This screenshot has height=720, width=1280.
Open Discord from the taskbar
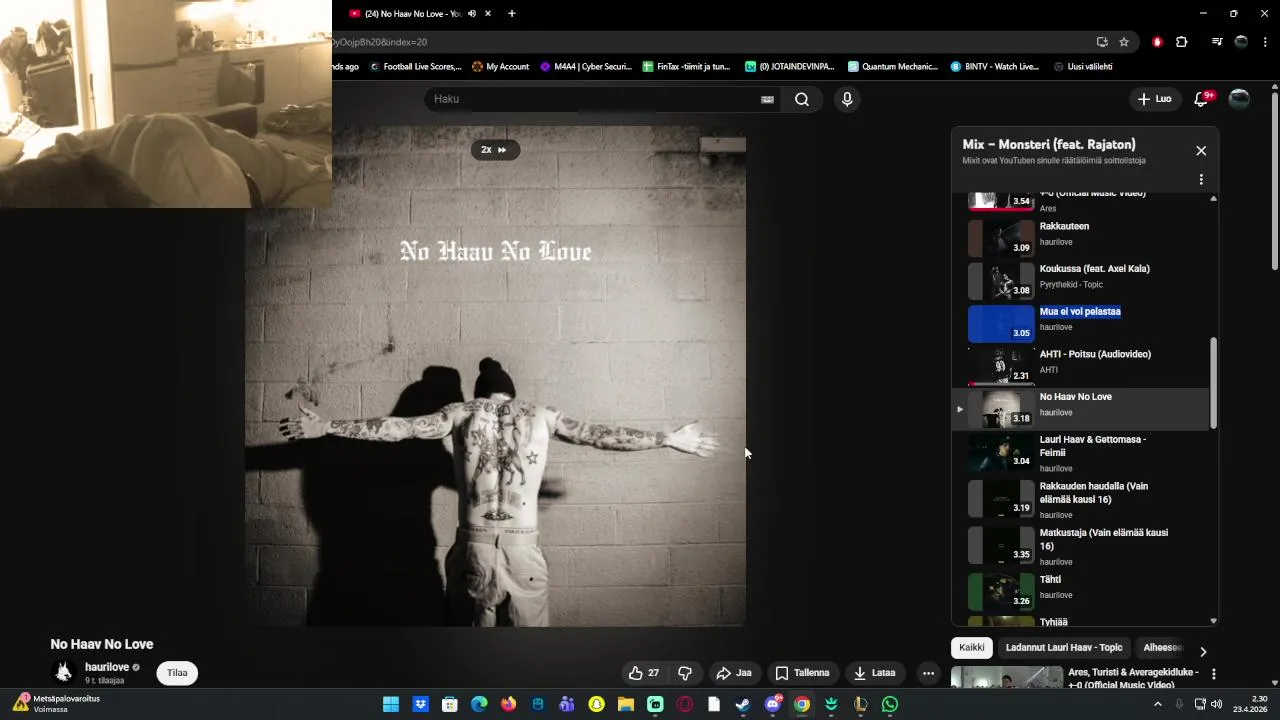(772, 704)
